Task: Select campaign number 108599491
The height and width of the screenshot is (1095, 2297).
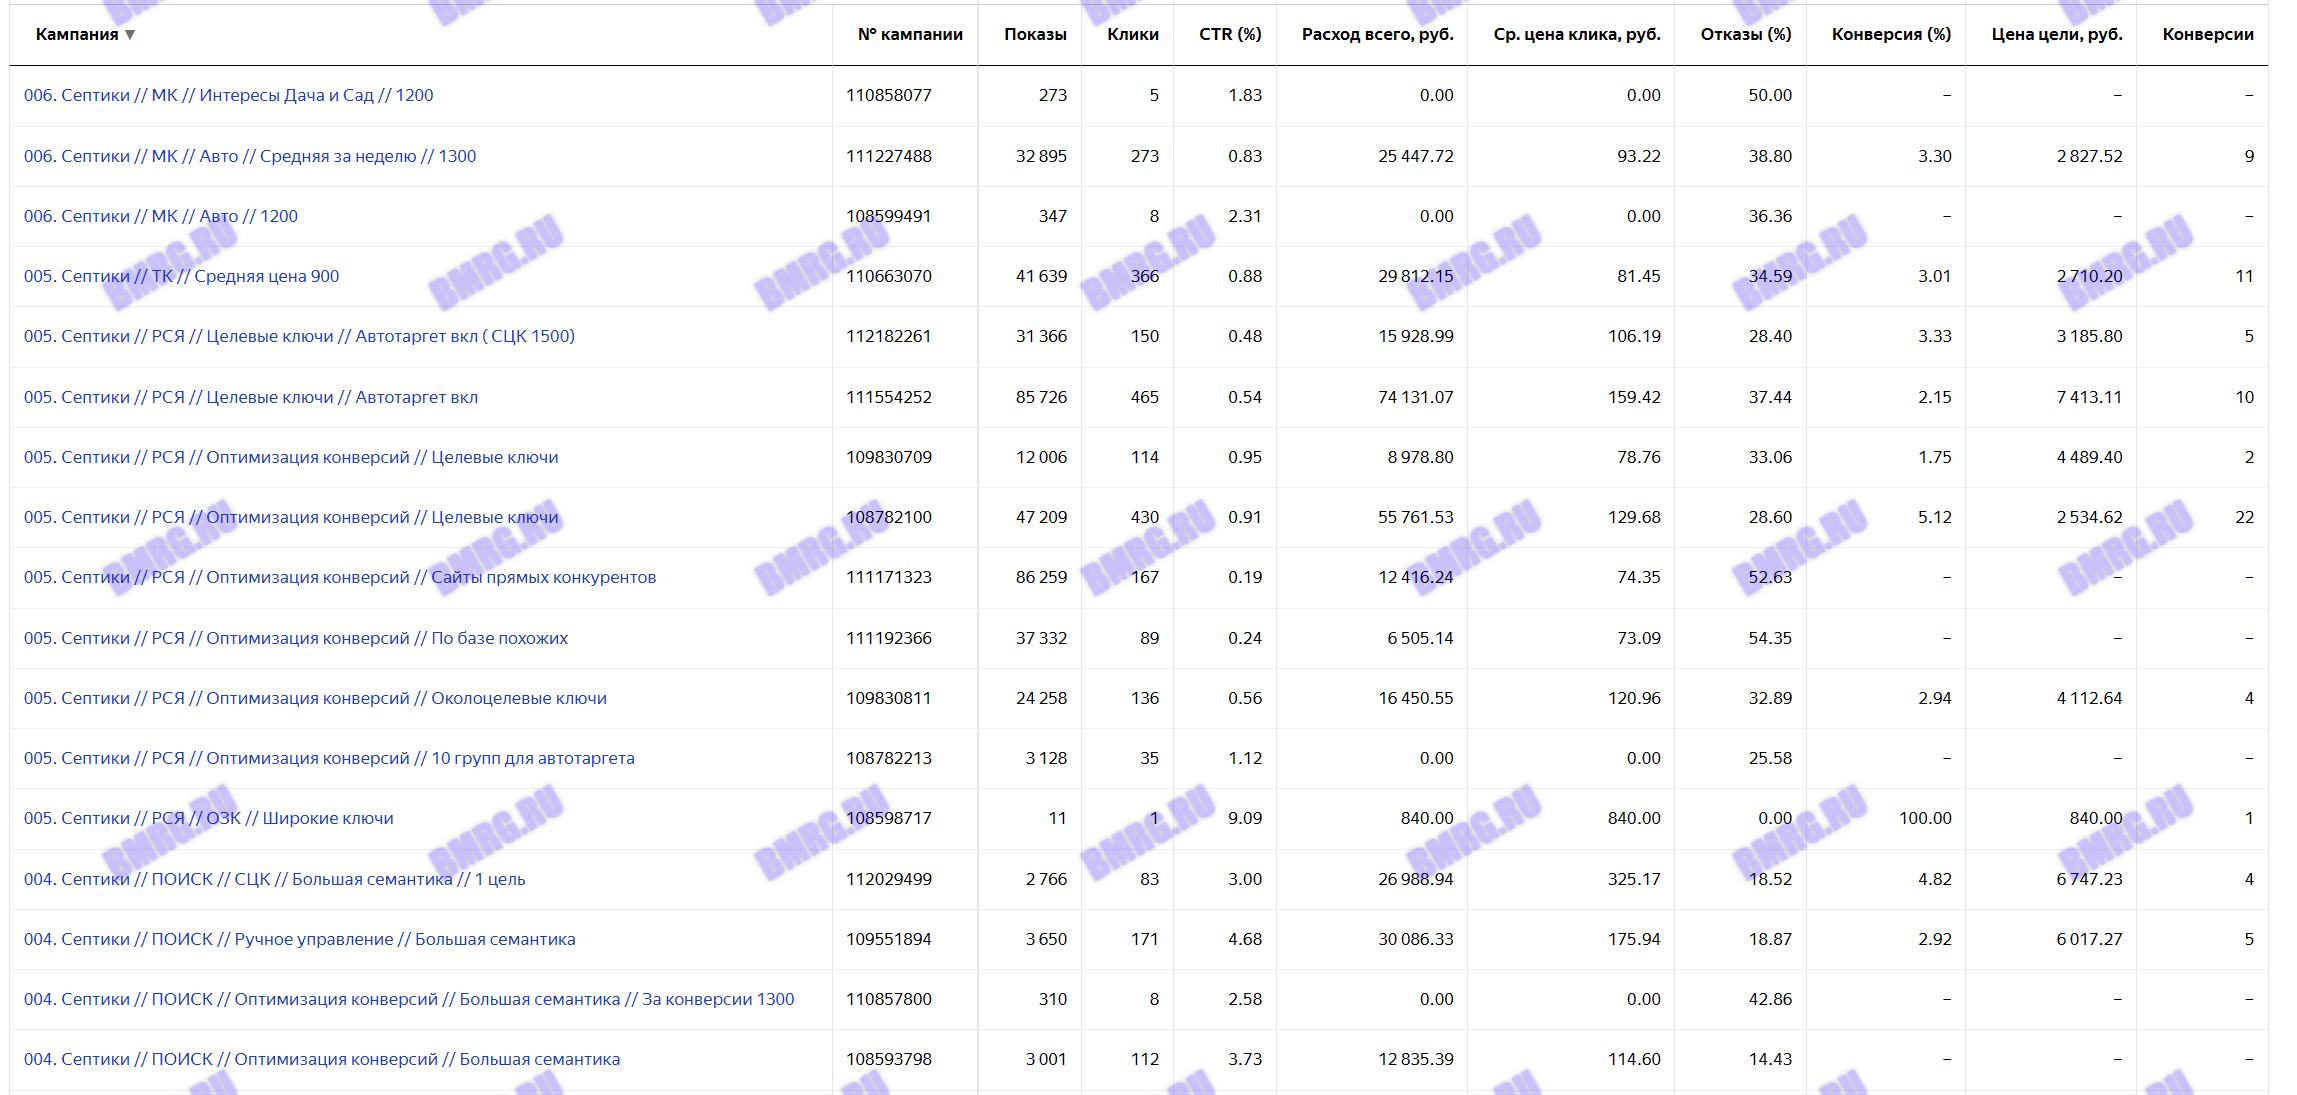Action: [889, 216]
